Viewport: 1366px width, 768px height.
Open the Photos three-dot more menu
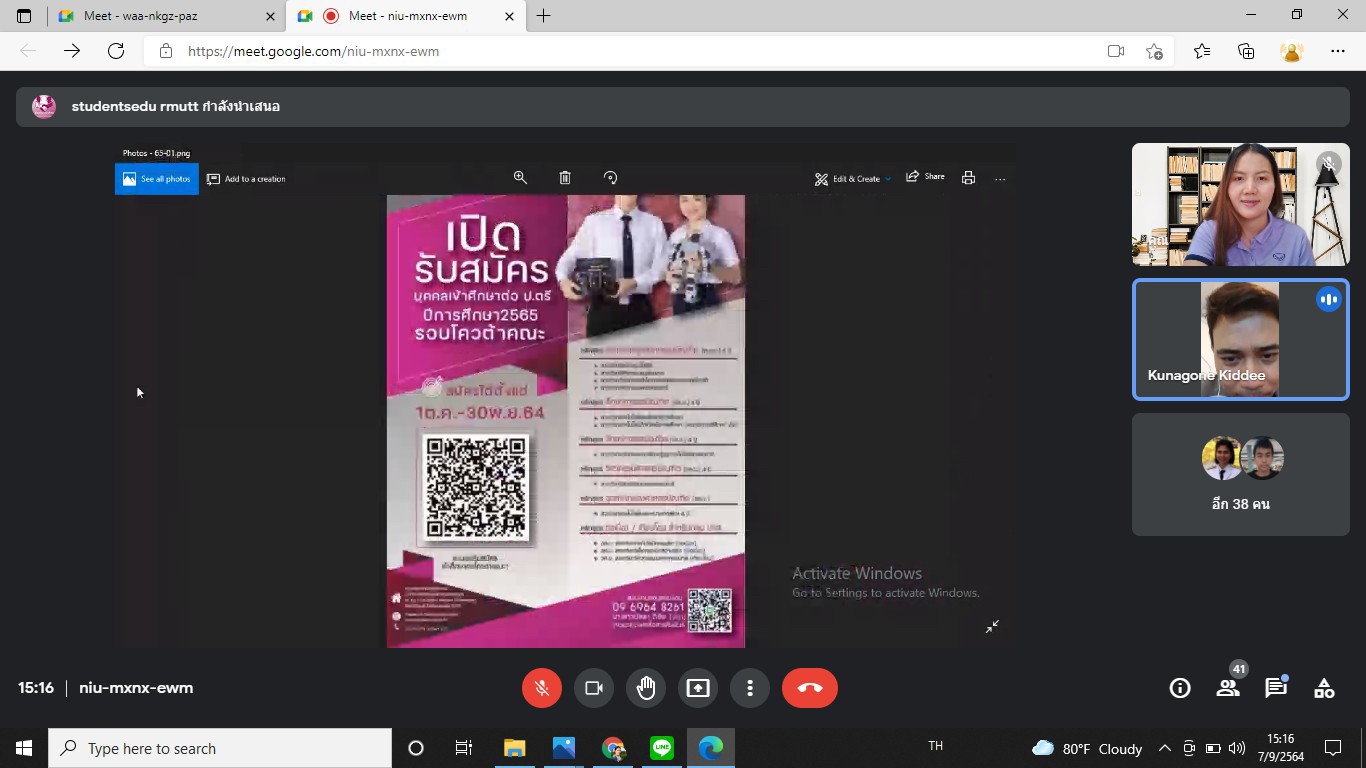point(1000,179)
